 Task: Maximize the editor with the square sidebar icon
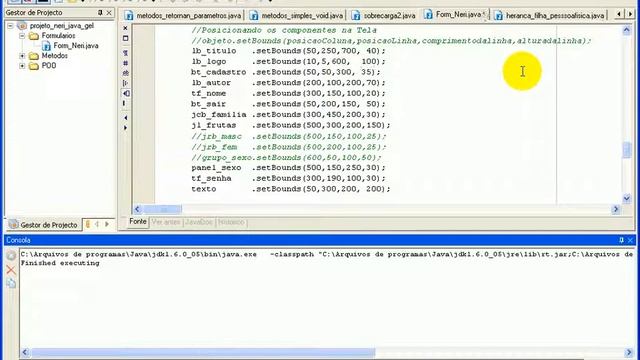click(x=125, y=38)
